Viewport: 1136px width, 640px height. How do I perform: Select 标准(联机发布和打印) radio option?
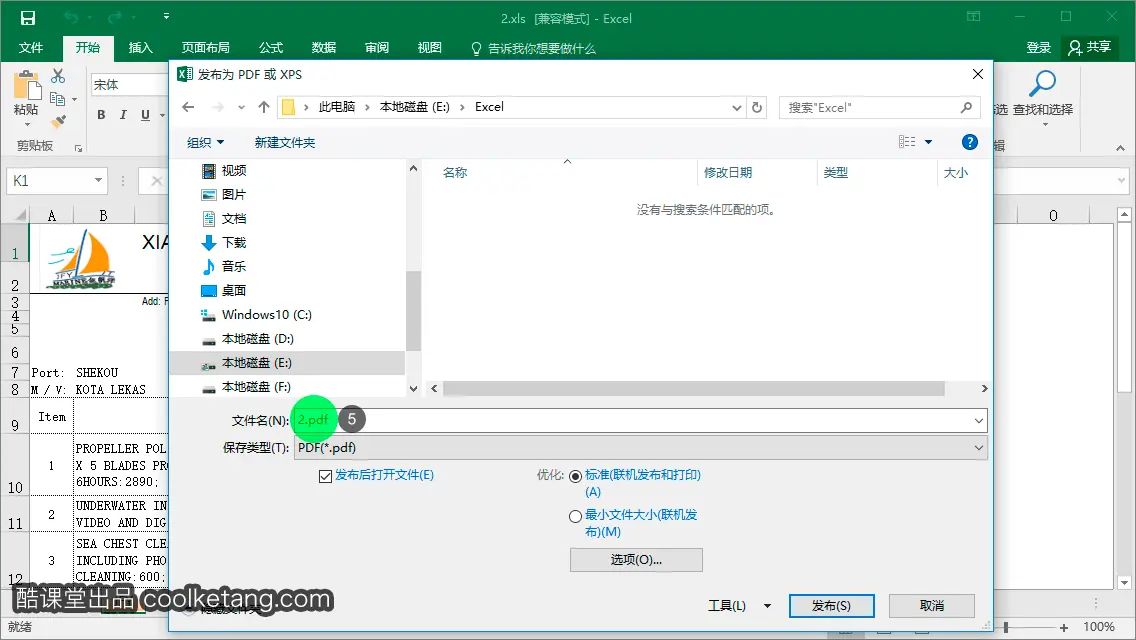[575, 476]
